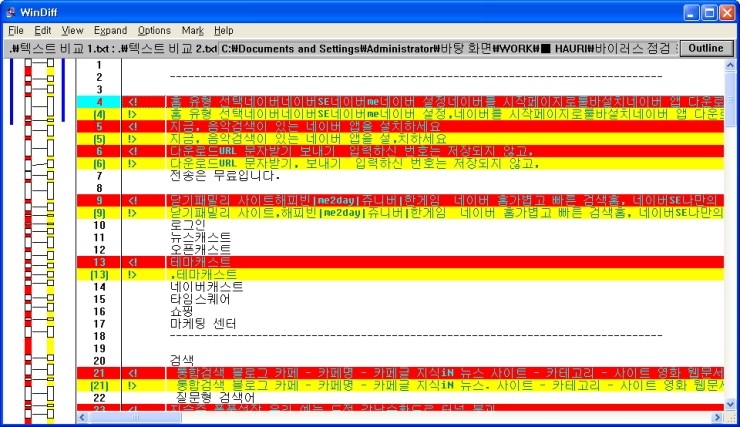
Task: Open the File menu
Action: click(x=15, y=31)
